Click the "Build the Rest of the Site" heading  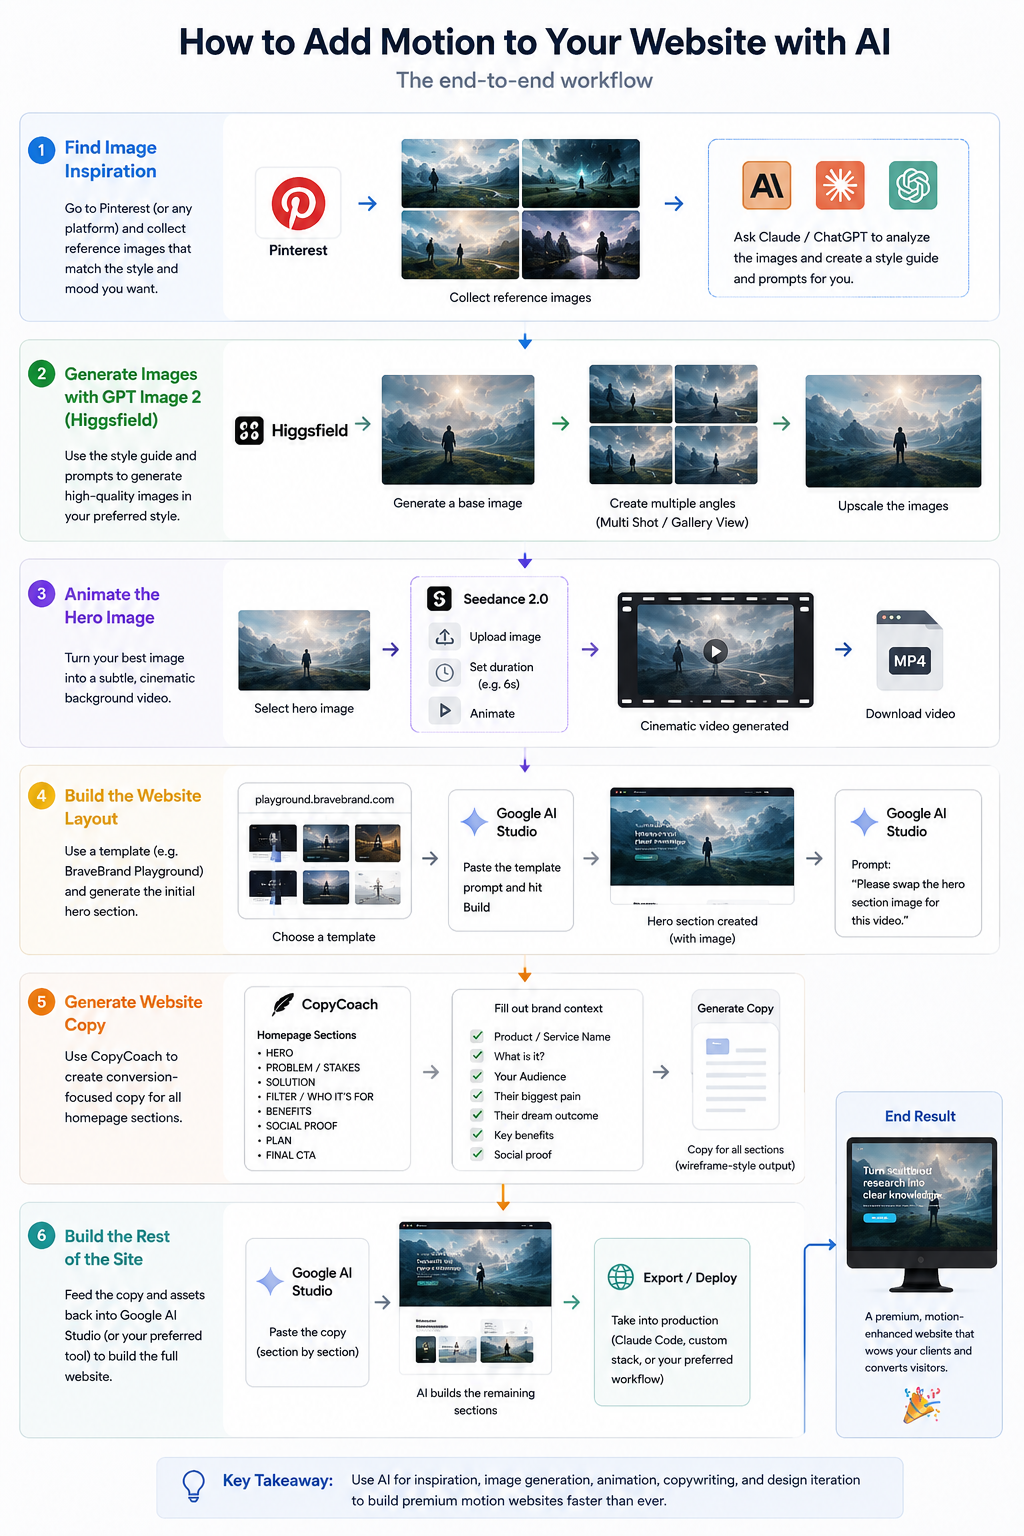click(x=117, y=1247)
